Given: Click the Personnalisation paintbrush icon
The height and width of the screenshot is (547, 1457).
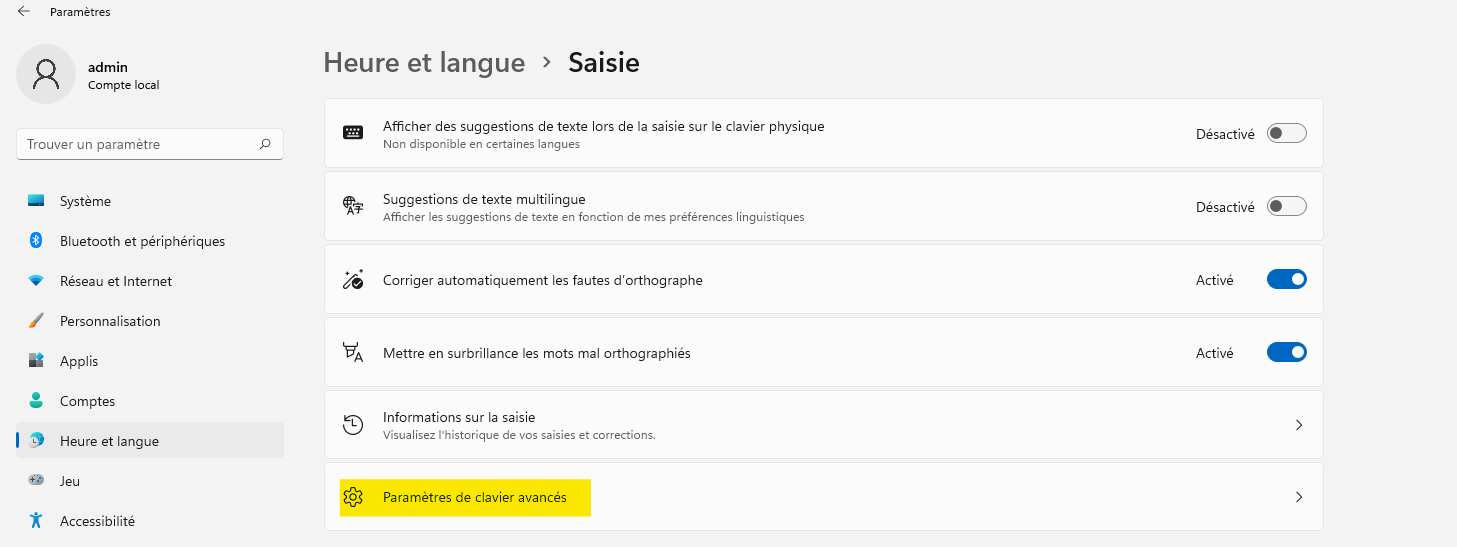Looking at the screenshot, I should (36, 321).
